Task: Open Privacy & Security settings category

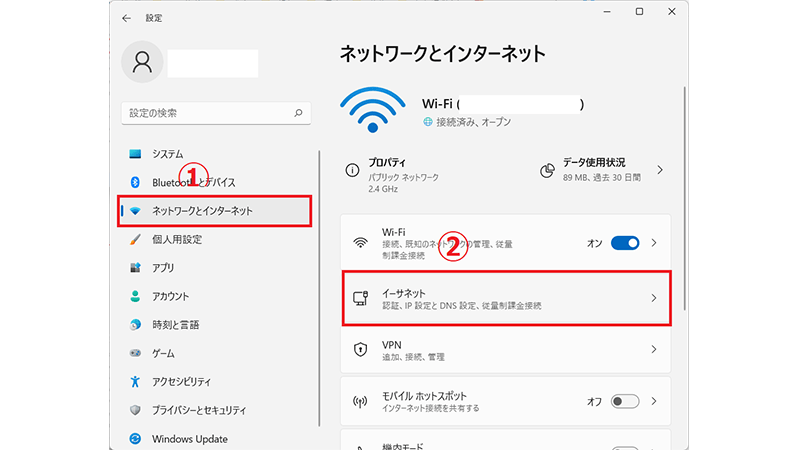Action: tap(201, 410)
